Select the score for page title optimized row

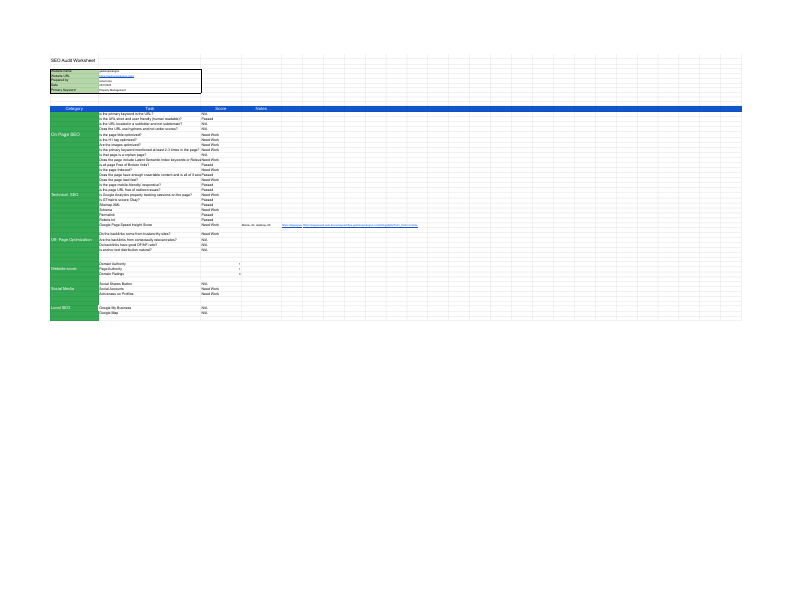[x=221, y=135]
